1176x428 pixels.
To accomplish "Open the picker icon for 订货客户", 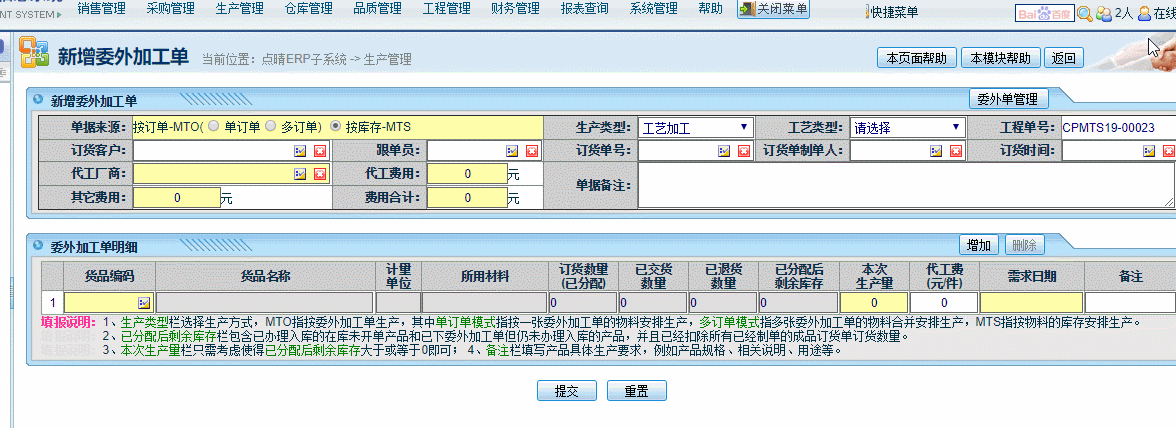I will [x=299, y=151].
